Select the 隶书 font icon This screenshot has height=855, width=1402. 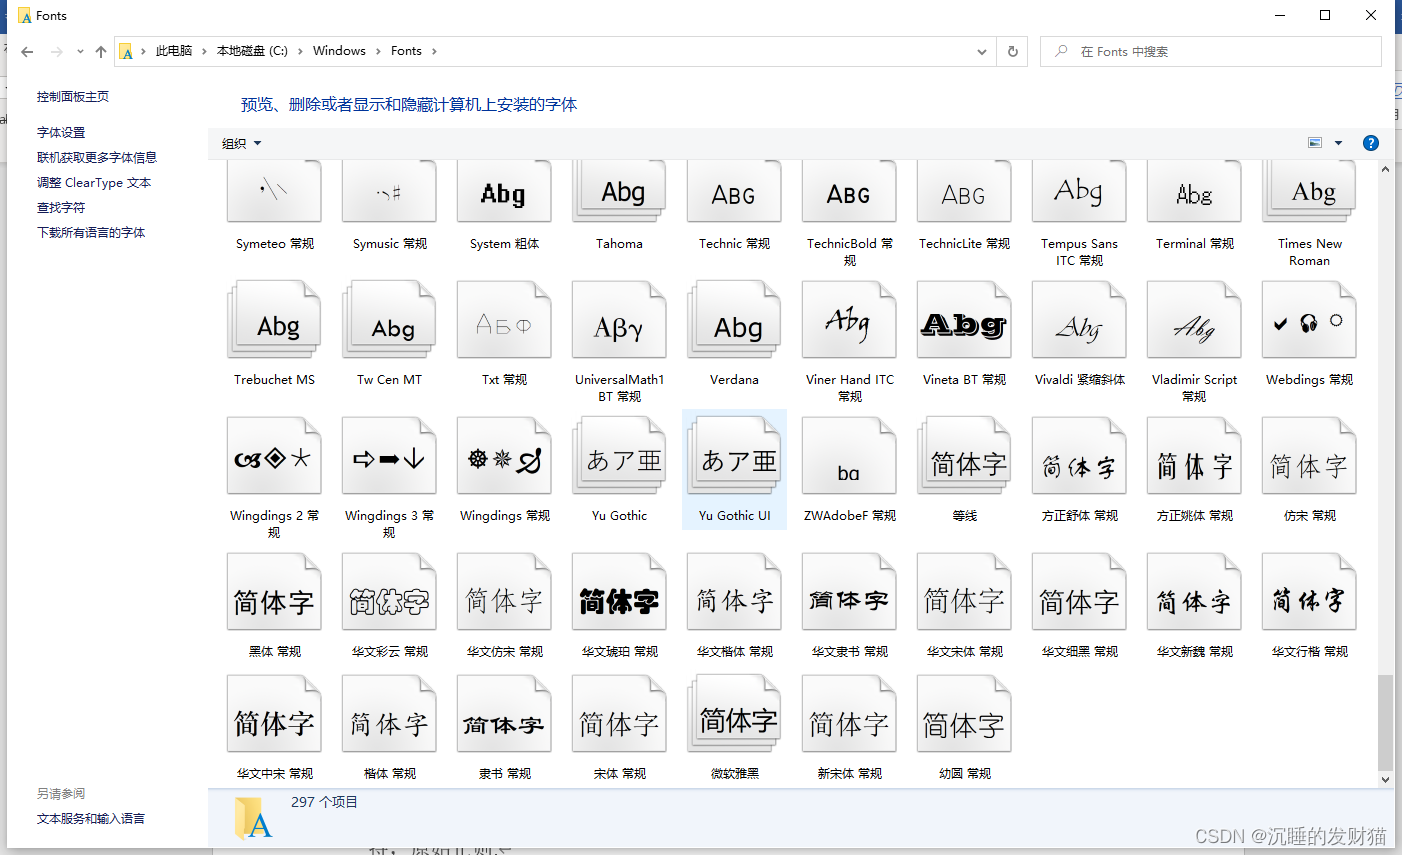coord(504,714)
